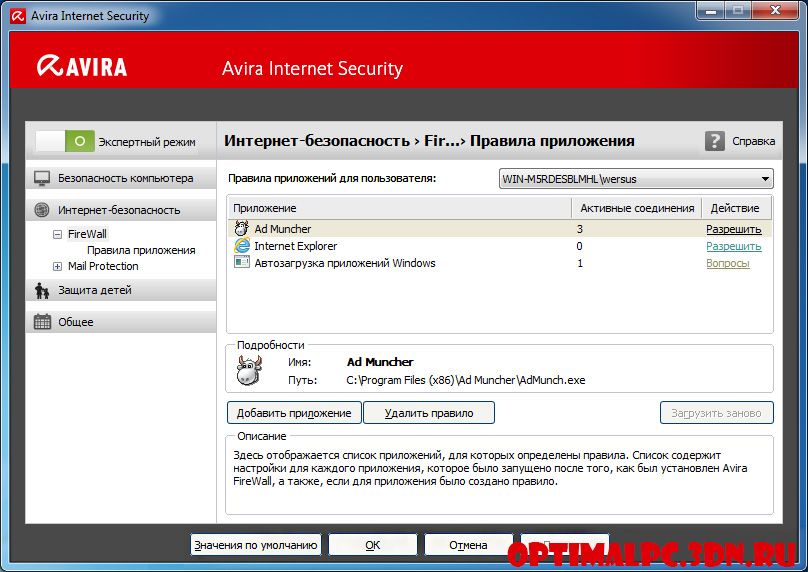The height and width of the screenshot is (572, 808).
Task: Open help via the question mark icon
Action: click(x=715, y=141)
